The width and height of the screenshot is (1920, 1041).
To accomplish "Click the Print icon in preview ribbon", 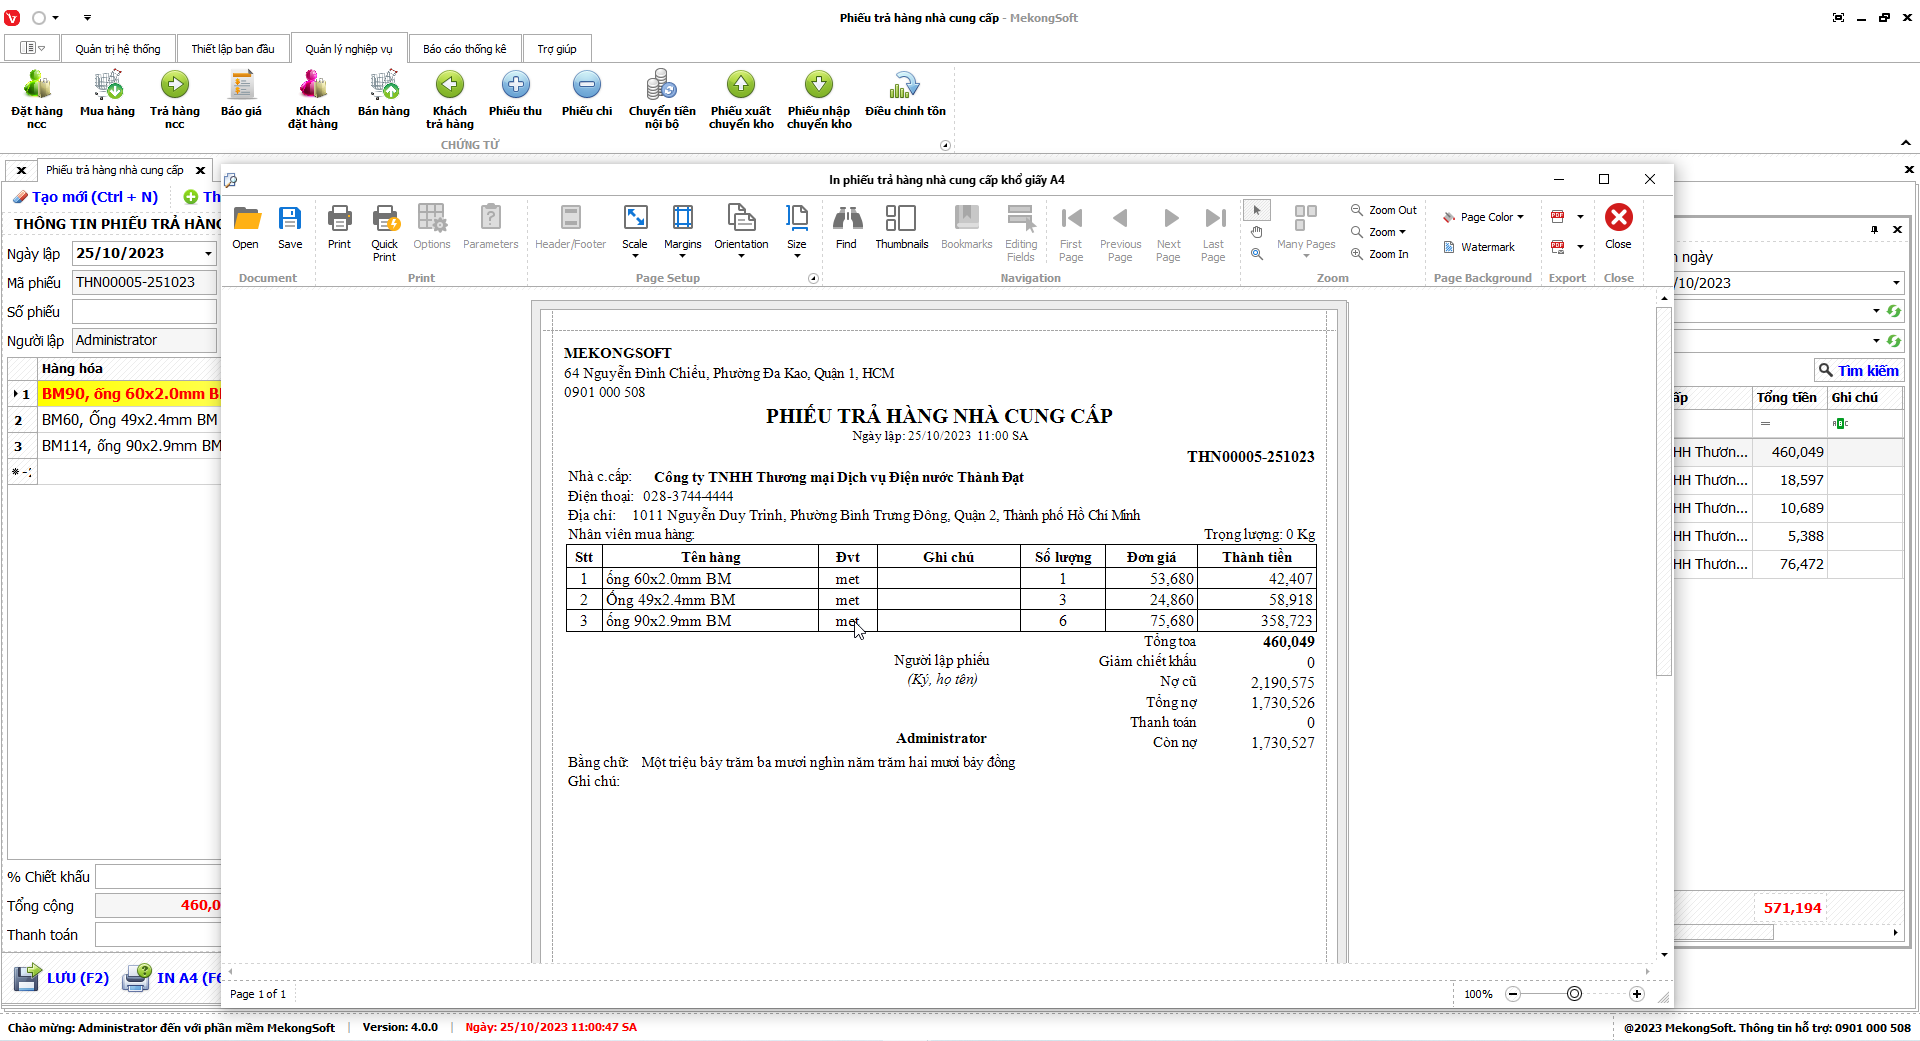I will coord(340,227).
